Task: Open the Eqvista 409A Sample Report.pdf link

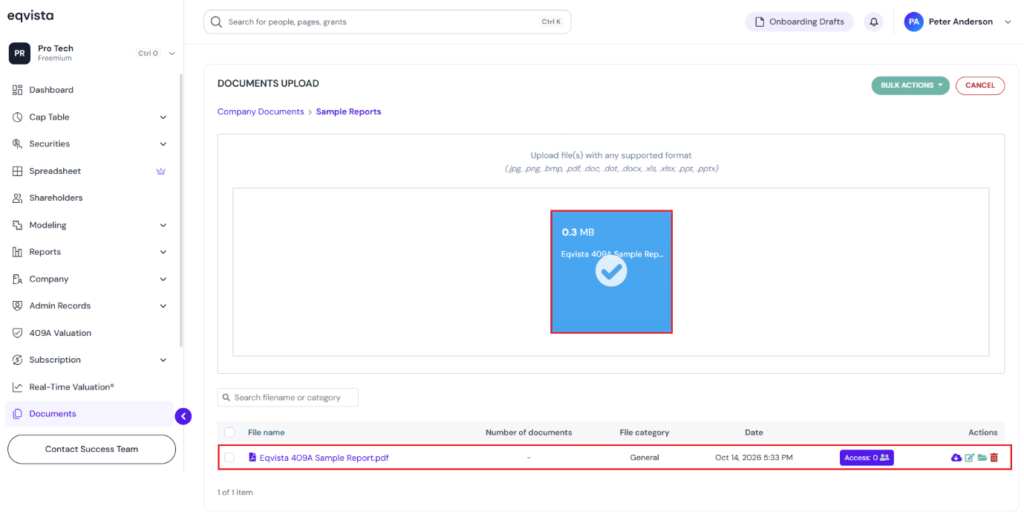Action: tap(324, 458)
